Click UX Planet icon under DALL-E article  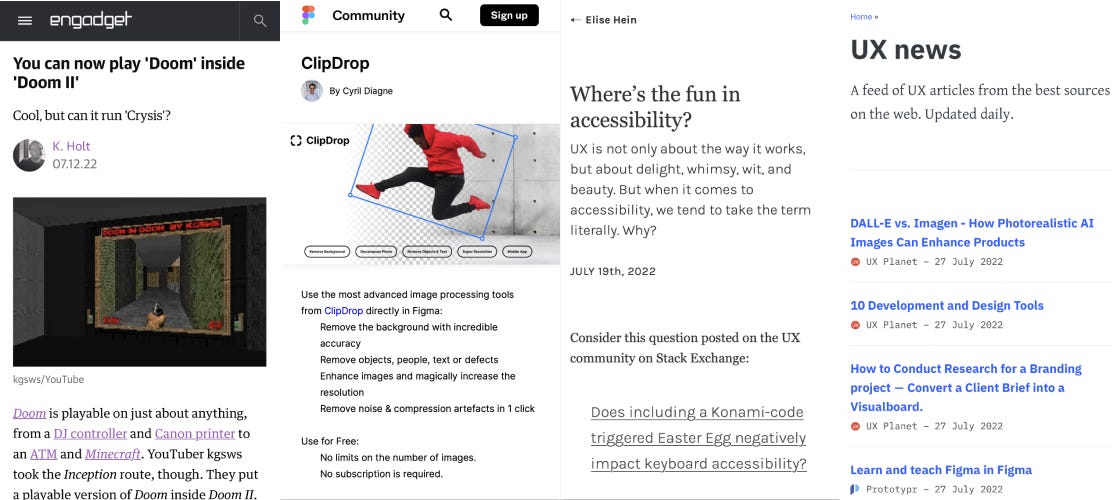point(855,261)
